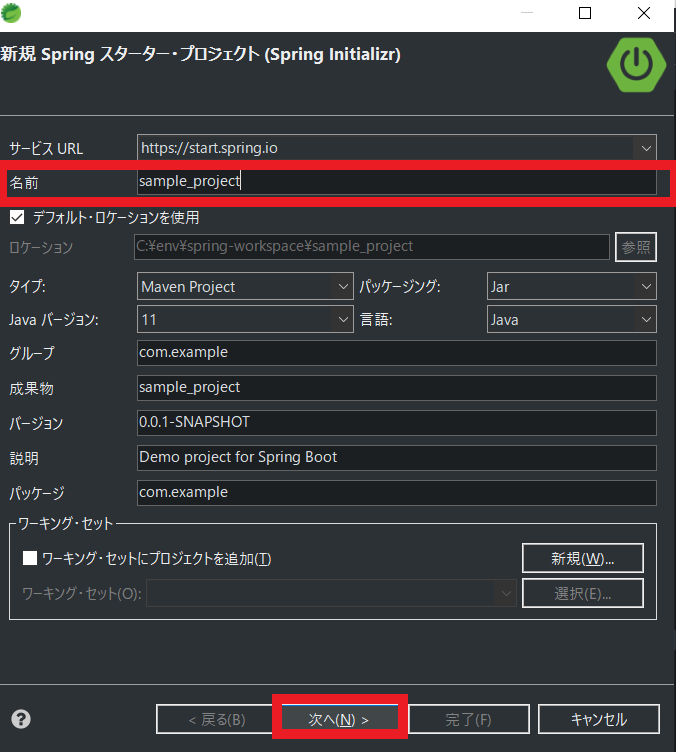
Task: Click the グループ field com.example
Action: [396, 353]
